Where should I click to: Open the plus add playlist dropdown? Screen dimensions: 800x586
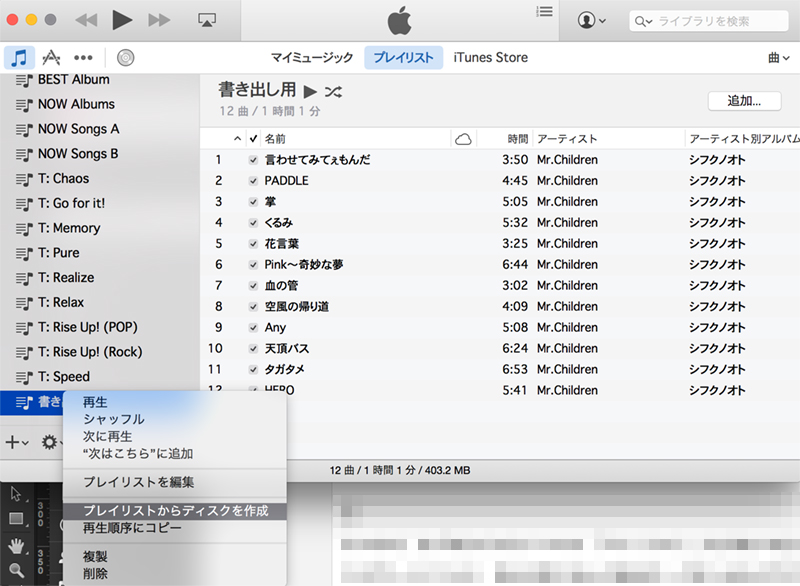pyautogui.click(x=17, y=442)
